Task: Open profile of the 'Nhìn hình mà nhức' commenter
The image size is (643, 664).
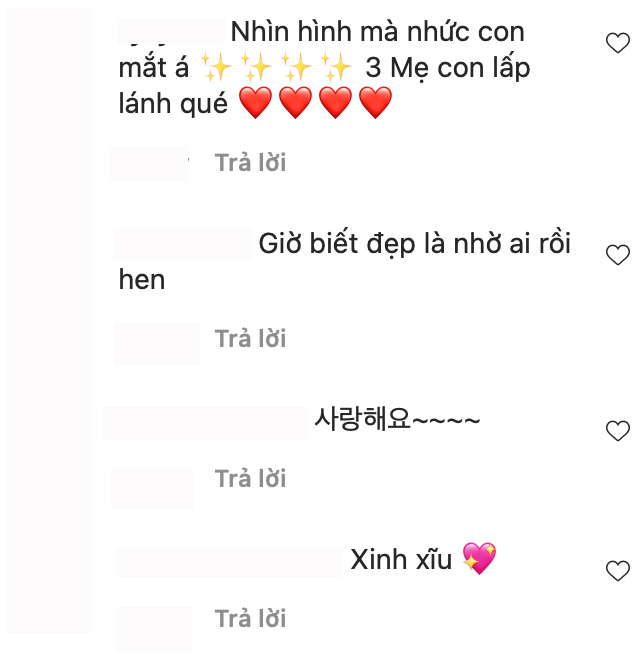Action: pos(170,33)
